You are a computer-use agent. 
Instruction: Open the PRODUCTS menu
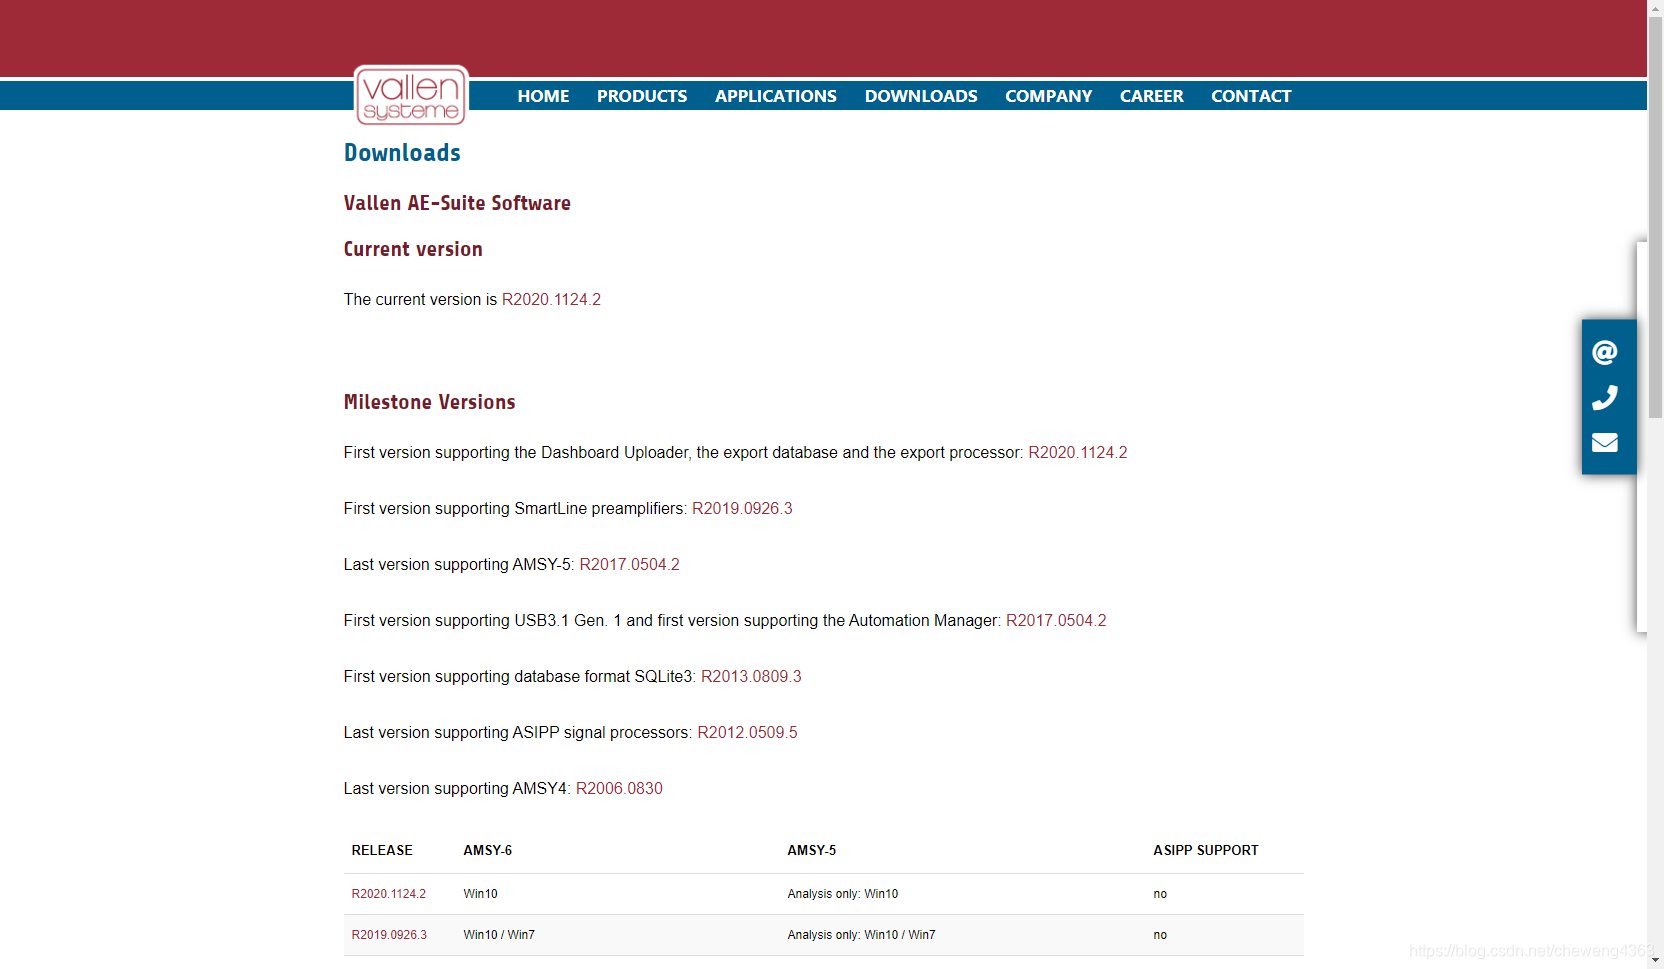pyautogui.click(x=642, y=96)
